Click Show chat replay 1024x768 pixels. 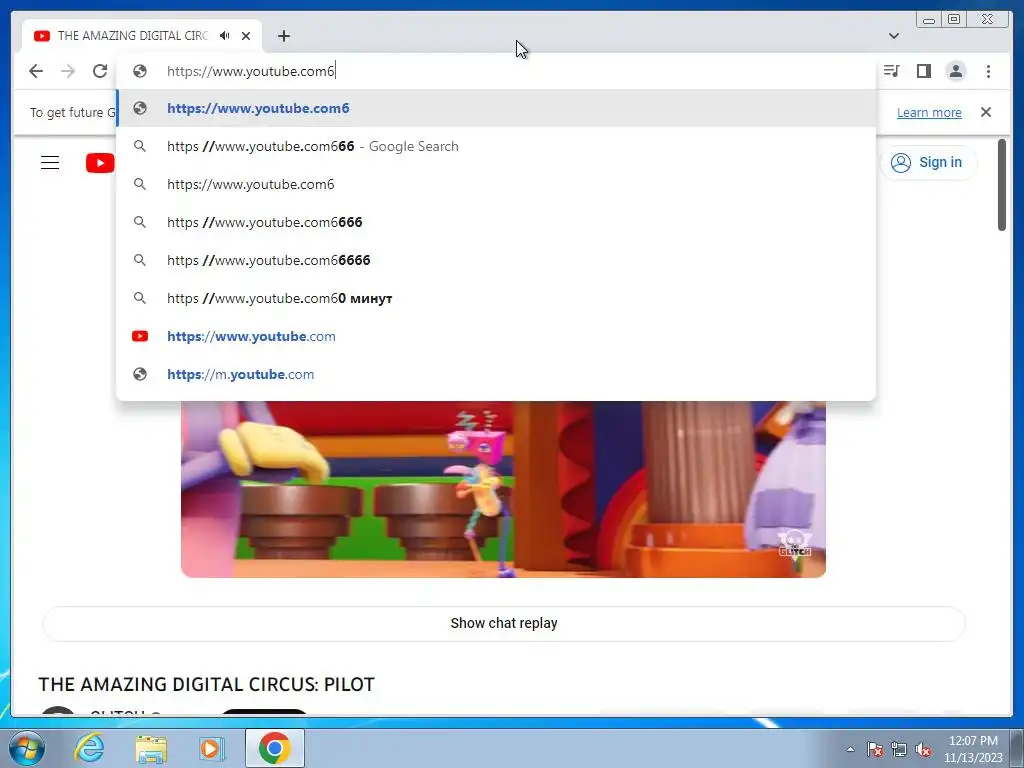(504, 623)
